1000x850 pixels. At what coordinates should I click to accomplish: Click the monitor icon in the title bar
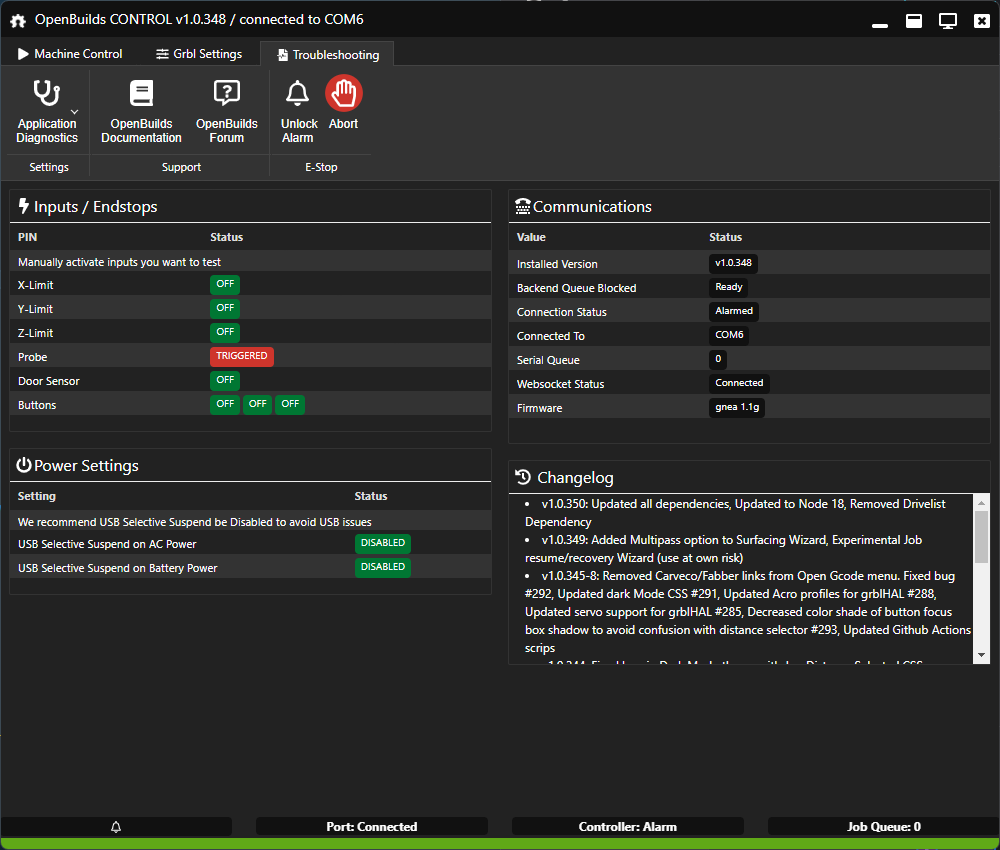point(948,20)
